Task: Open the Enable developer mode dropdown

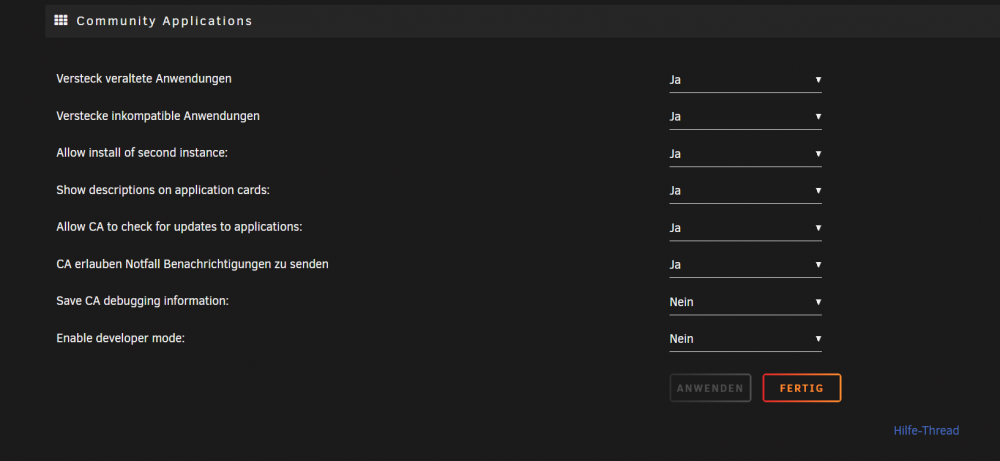Action: coord(745,339)
